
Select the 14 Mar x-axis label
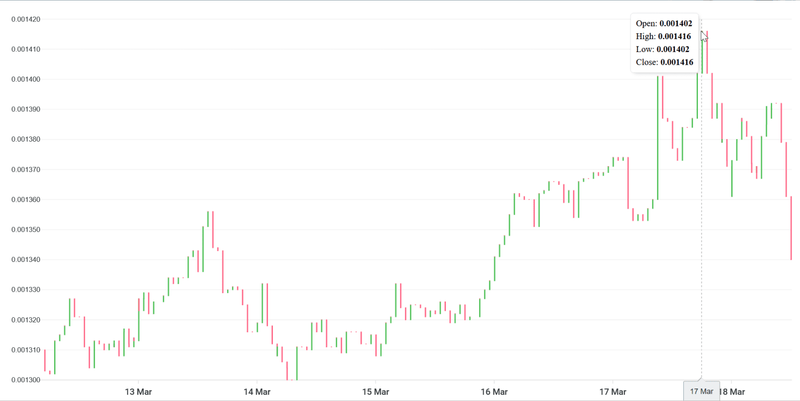click(x=257, y=391)
